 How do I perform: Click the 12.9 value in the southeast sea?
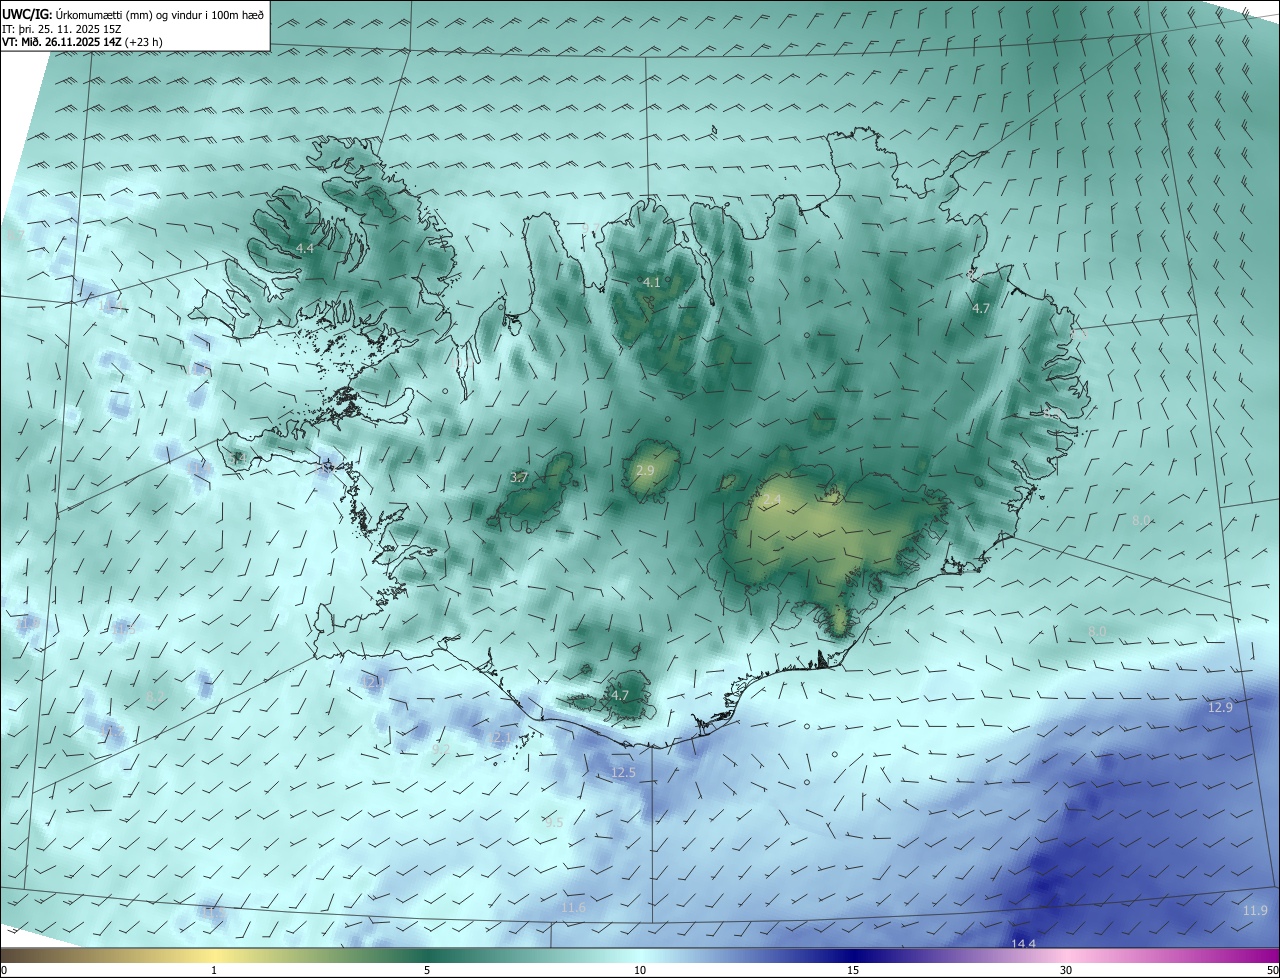click(1220, 707)
